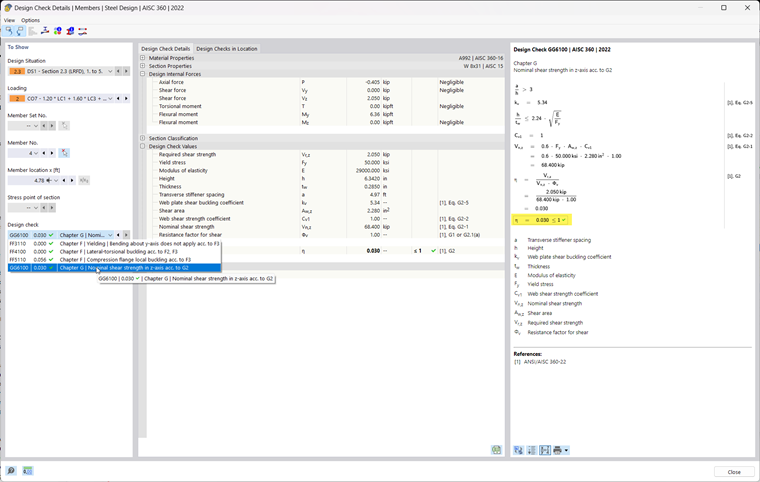The width and height of the screenshot is (760, 482).
Task: Click the Close button
Action: [734, 472]
